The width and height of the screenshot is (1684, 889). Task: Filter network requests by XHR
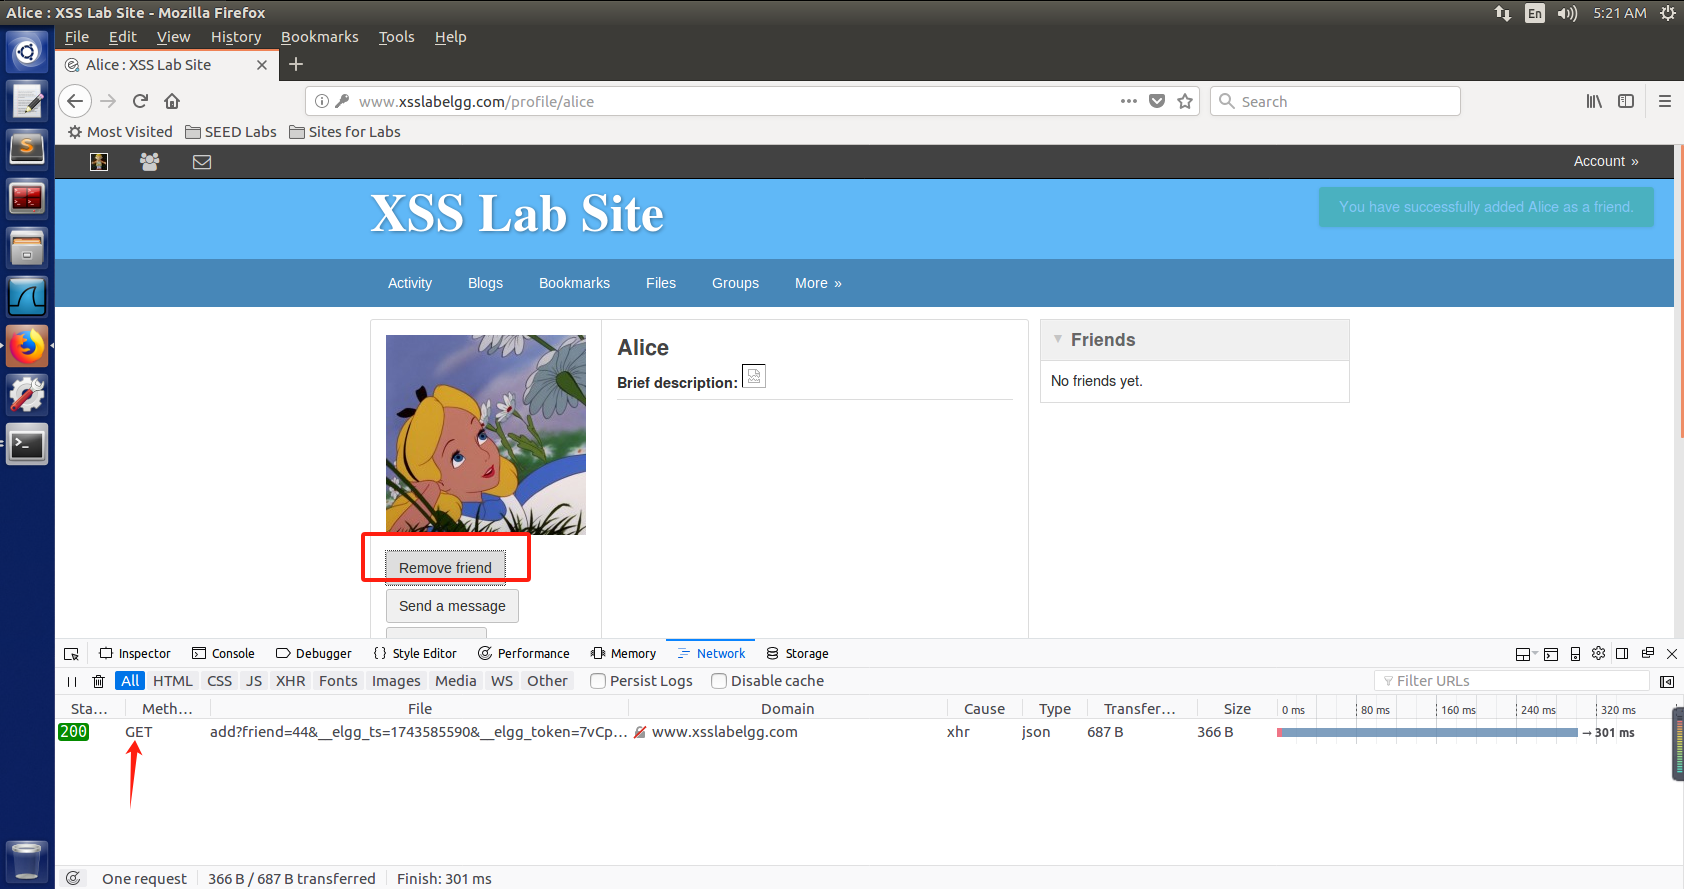pyautogui.click(x=291, y=681)
